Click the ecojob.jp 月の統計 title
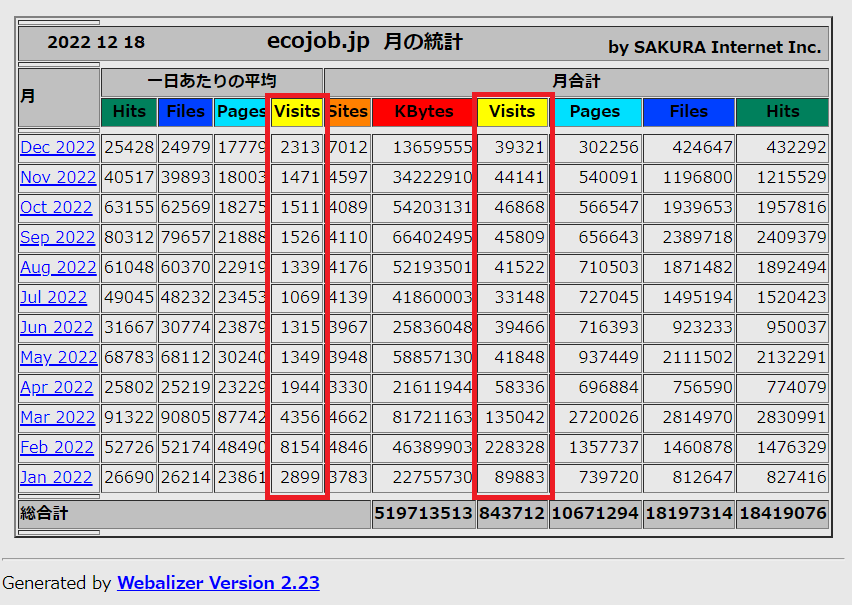Screen dimensions: 852x605 pos(365,41)
